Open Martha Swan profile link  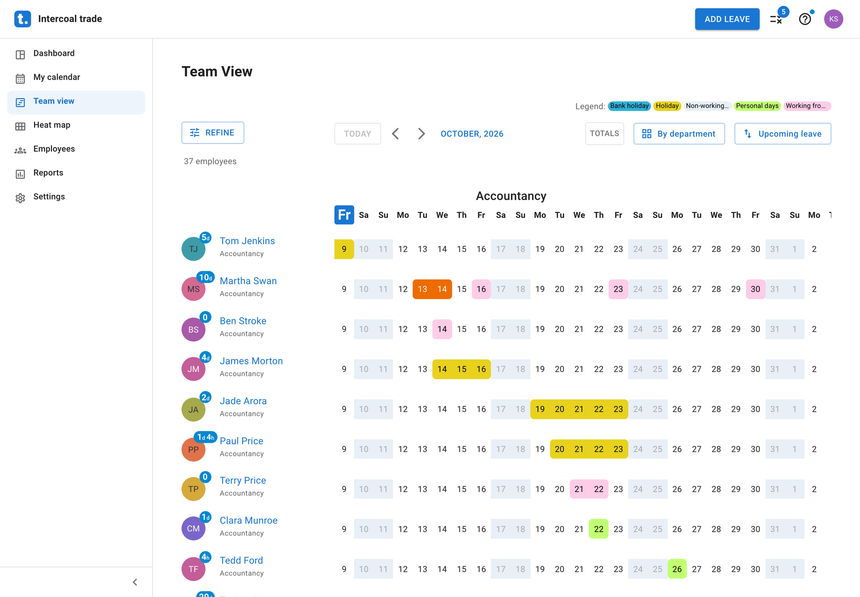(248, 281)
